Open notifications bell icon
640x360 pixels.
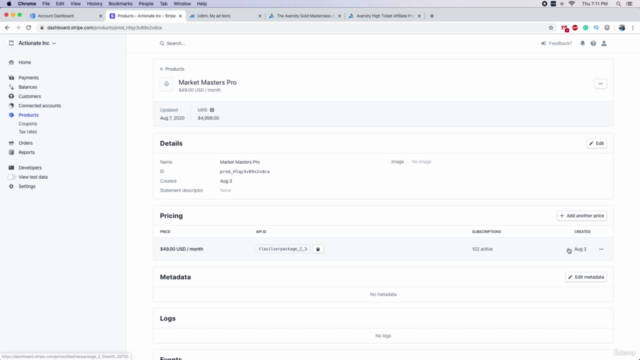pos(582,43)
